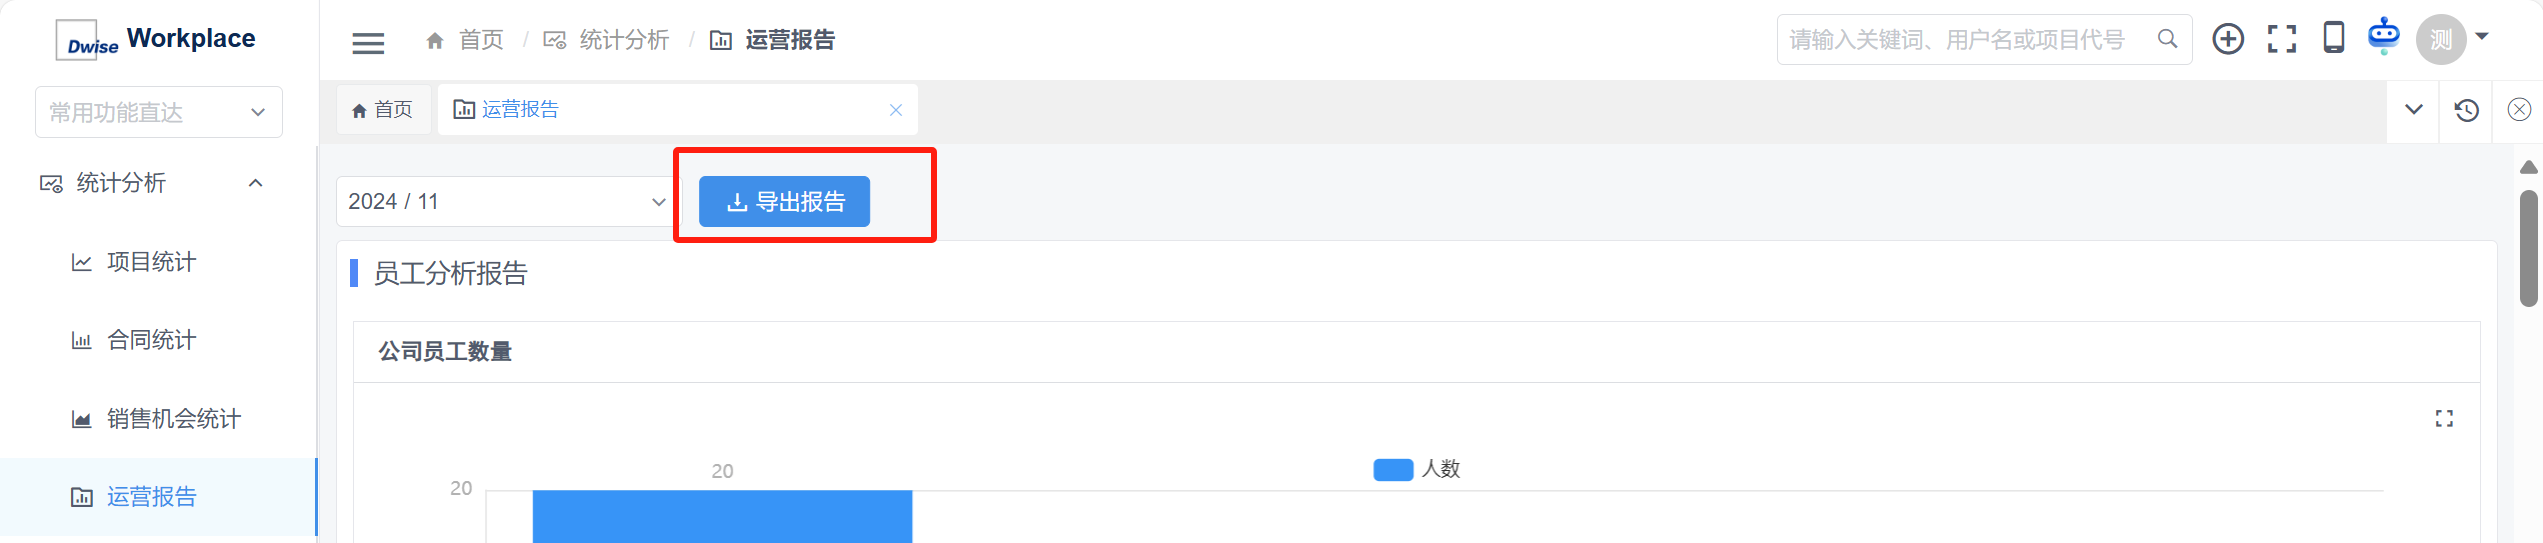Click the 导出报告 button
This screenshot has width=2543, height=543.
[x=784, y=202]
